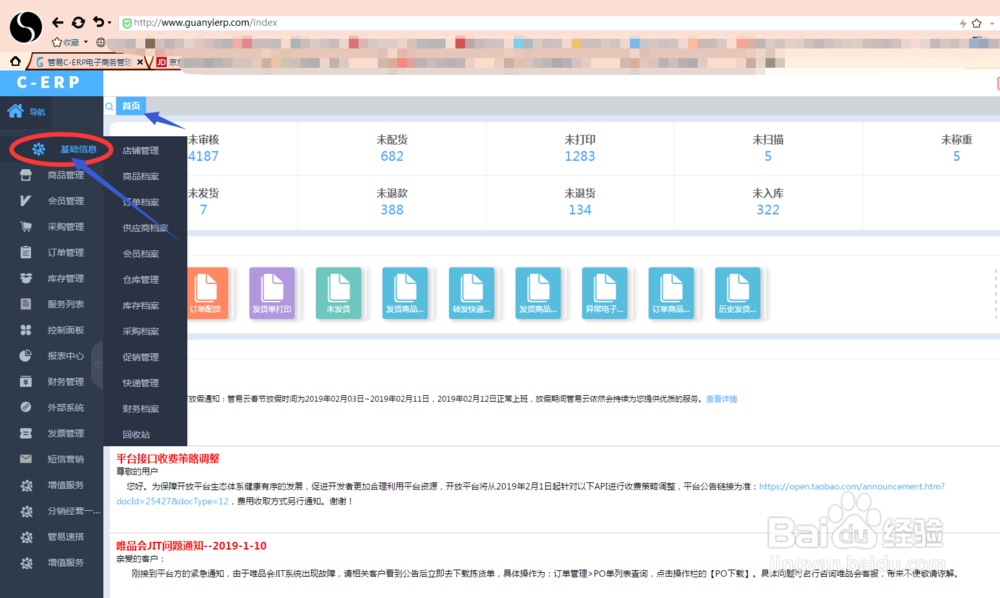Image resolution: width=1000 pixels, height=598 pixels.
Task: Click browser undo-close arrow icon
Action: (98, 22)
